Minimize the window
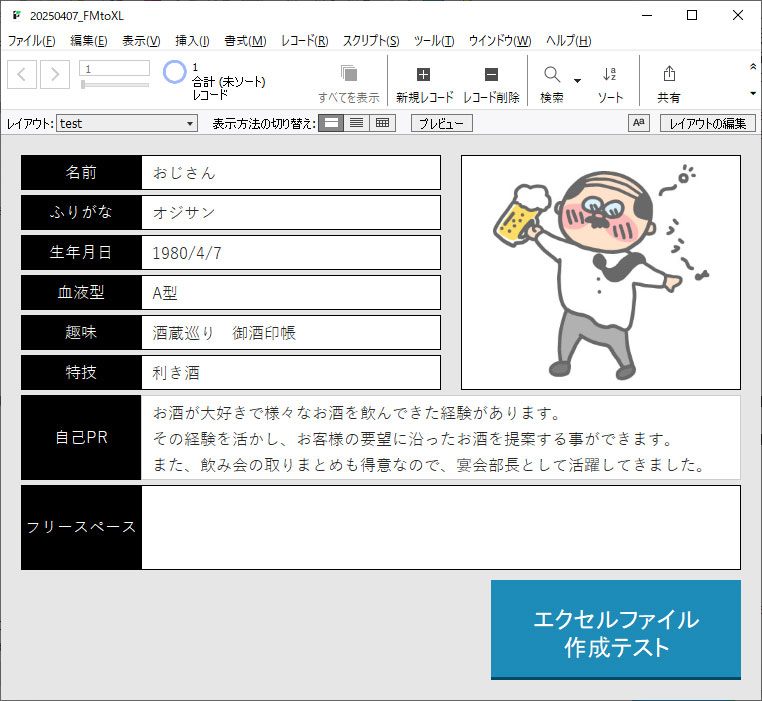Image resolution: width=762 pixels, height=701 pixels. point(647,16)
